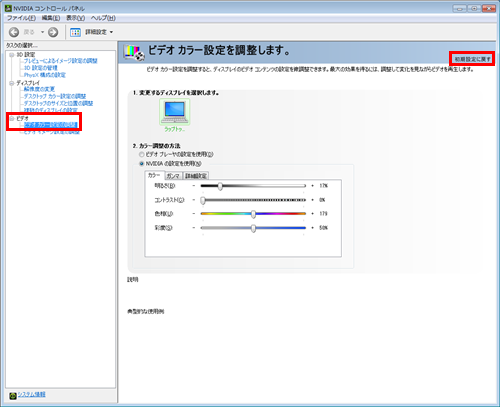The height and width of the screenshot is (407, 500).
Task: Click the タスクの選択 panel heading
Action: pyautogui.click(x=22, y=45)
